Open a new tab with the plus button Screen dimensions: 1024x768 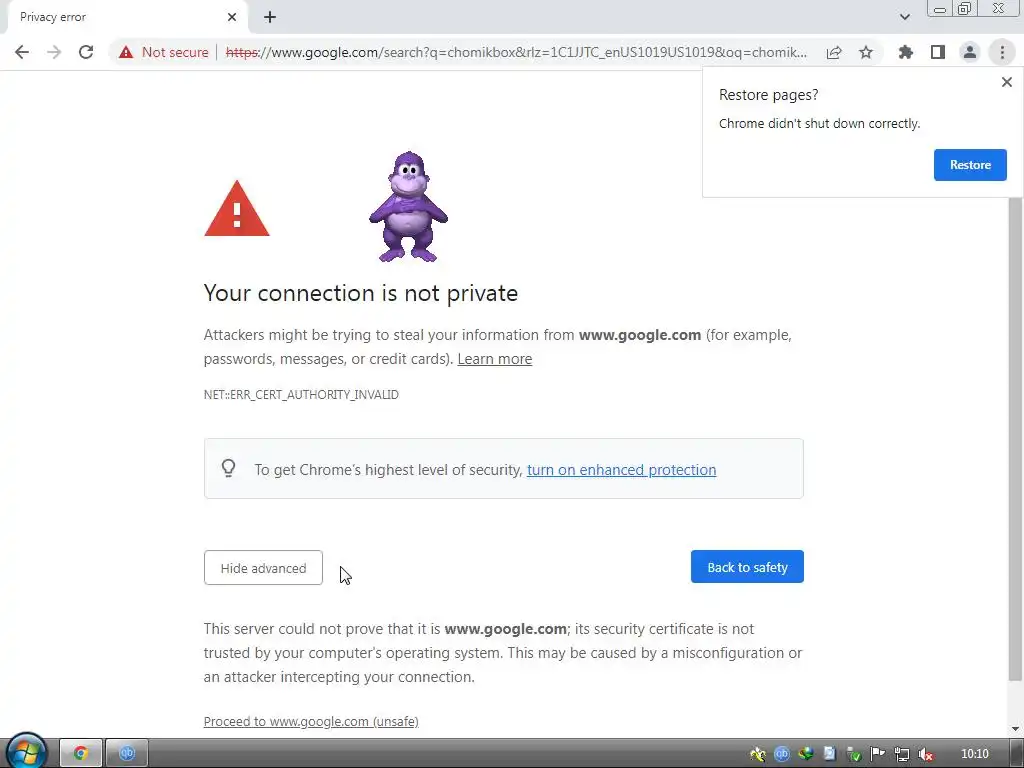tap(270, 17)
